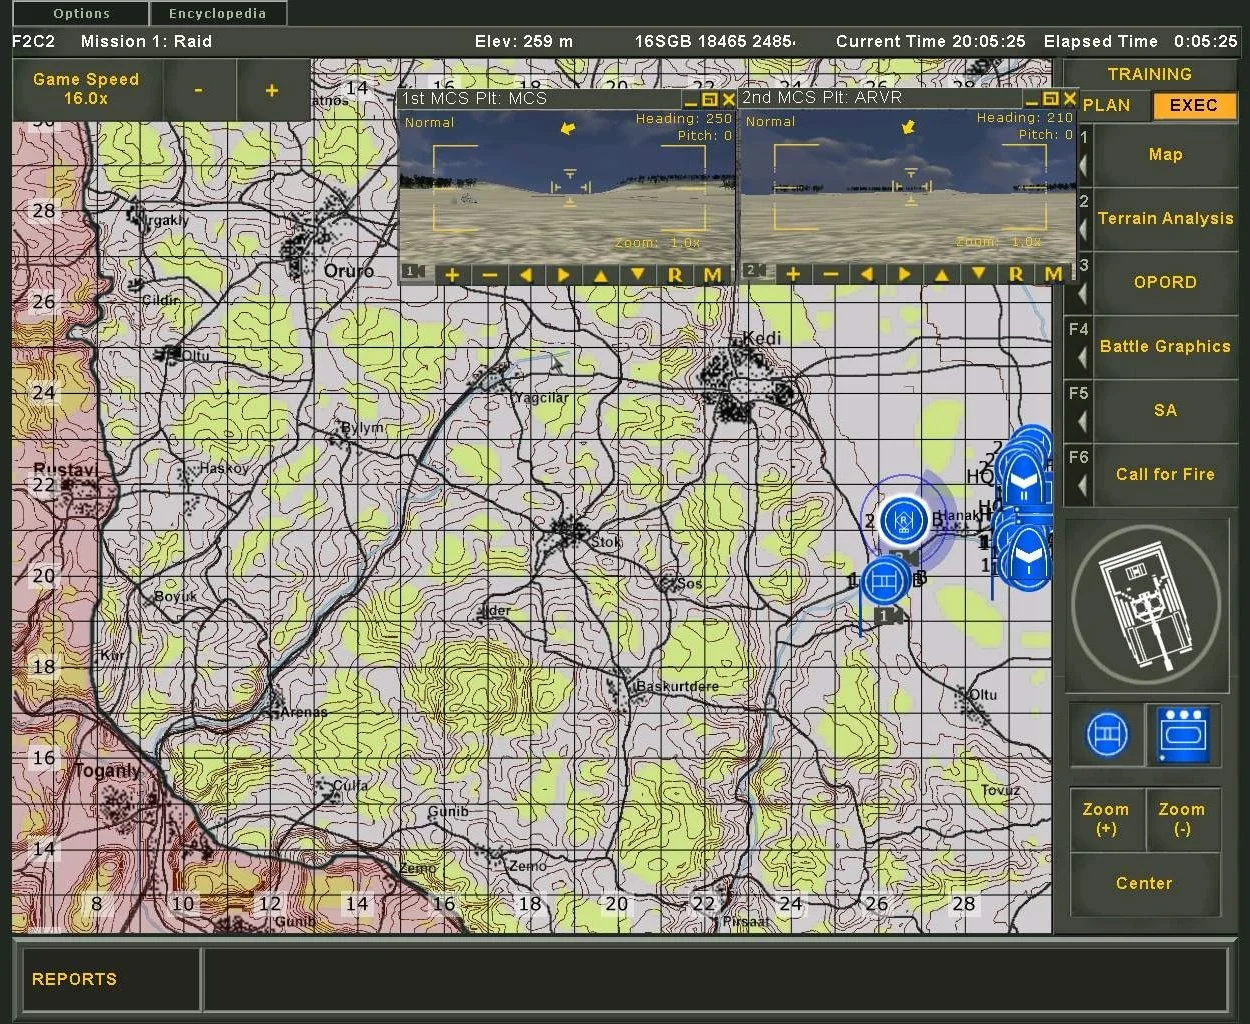This screenshot has width=1250, height=1024.
Task: Open the Encyclopedia tab
Action: [x=217, y=14]
